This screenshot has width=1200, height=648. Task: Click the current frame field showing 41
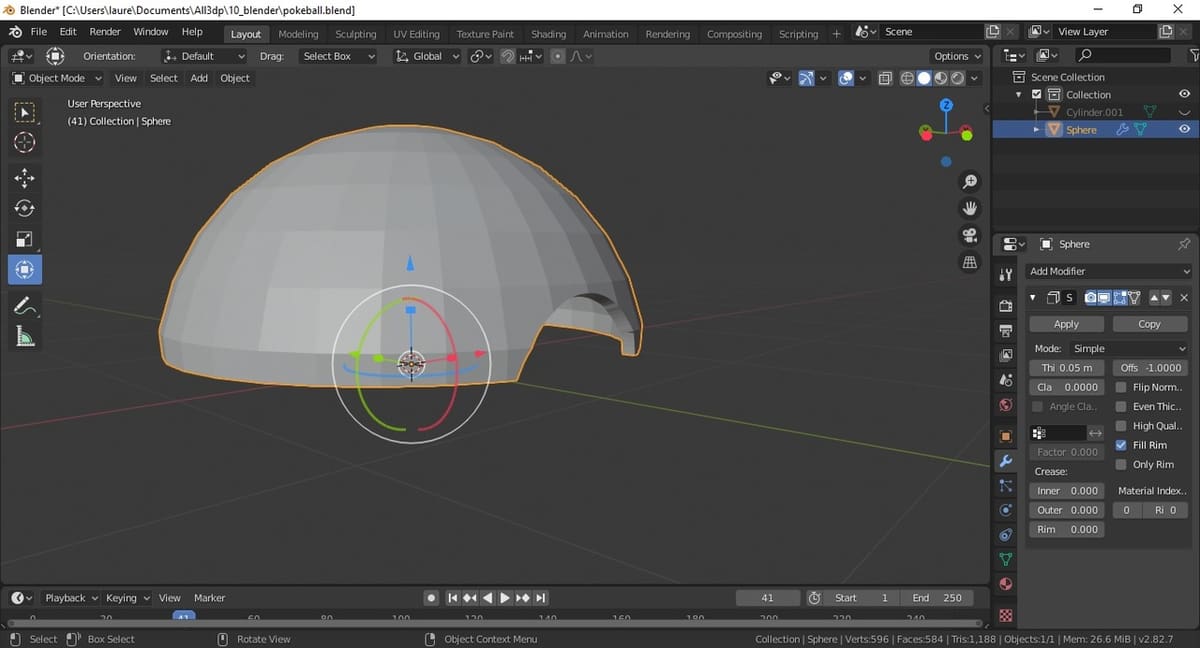tap(767, 598)
